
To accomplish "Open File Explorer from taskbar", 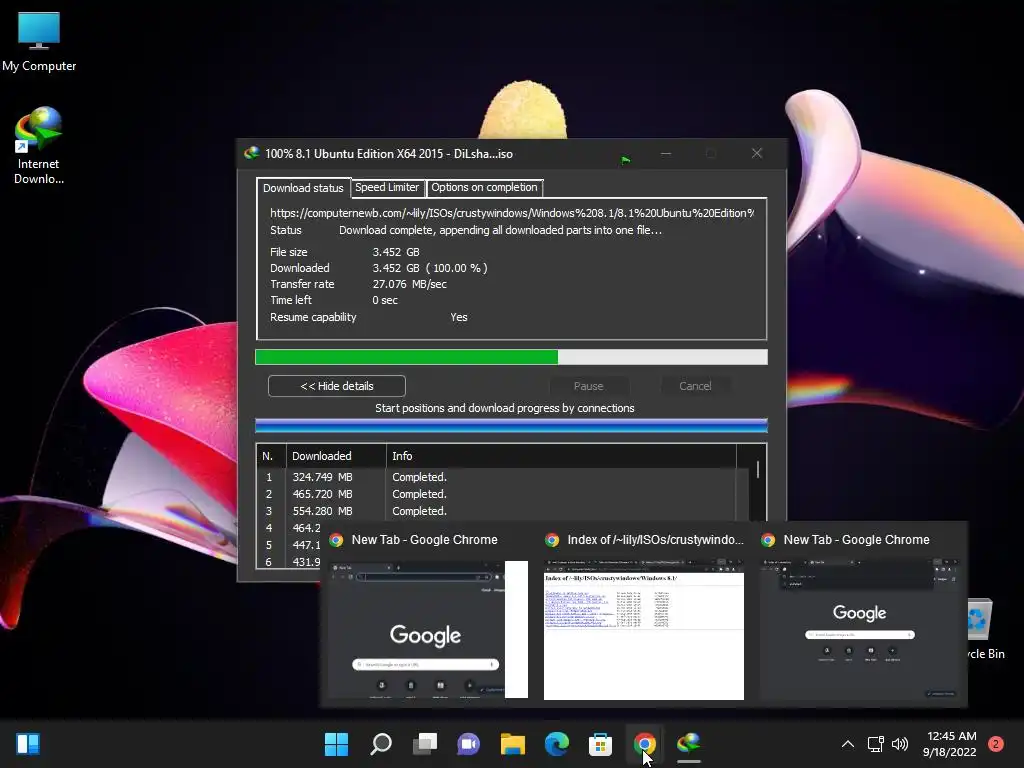I will tap(513, 743).
